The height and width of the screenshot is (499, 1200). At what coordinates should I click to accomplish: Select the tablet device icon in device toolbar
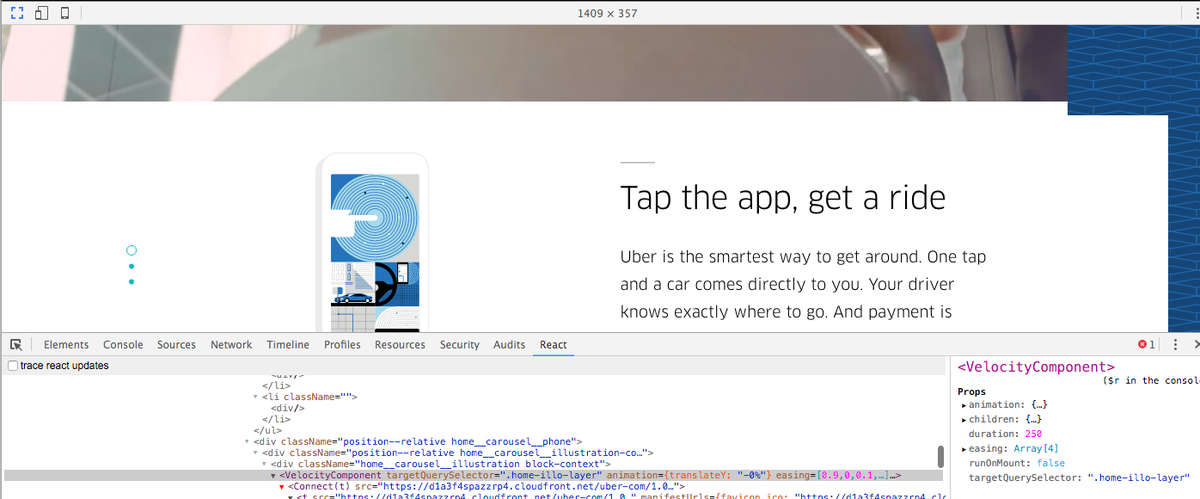point(41,14)
